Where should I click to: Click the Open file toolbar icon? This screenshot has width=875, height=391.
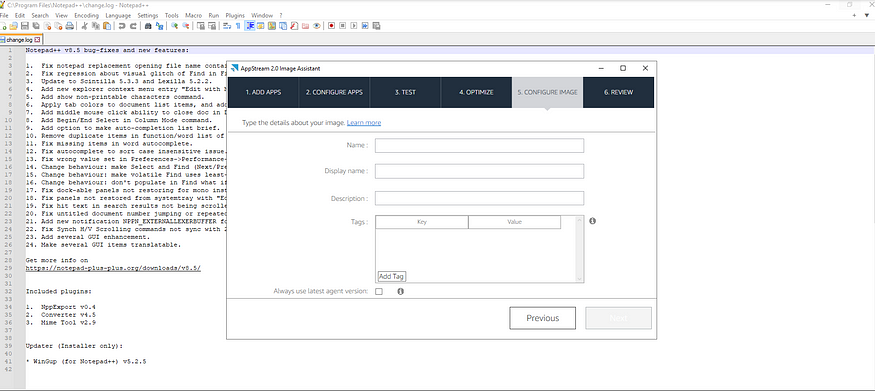click(x=13, y=26)
